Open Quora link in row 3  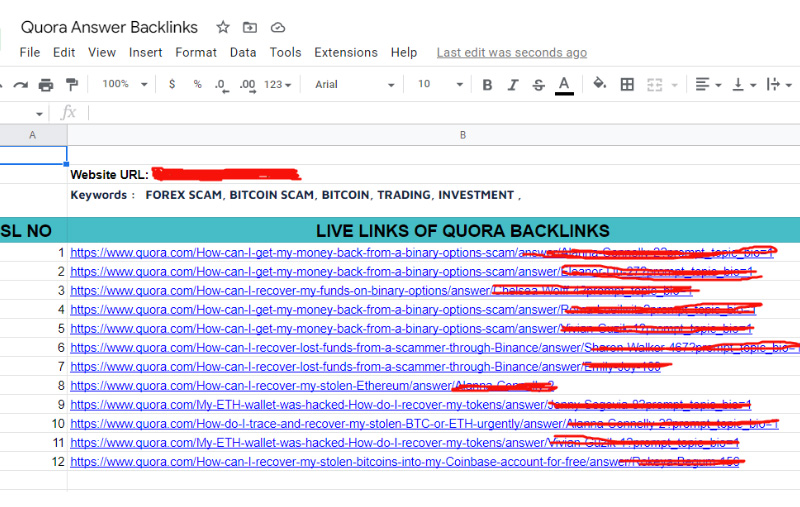[x=381, y=291]
